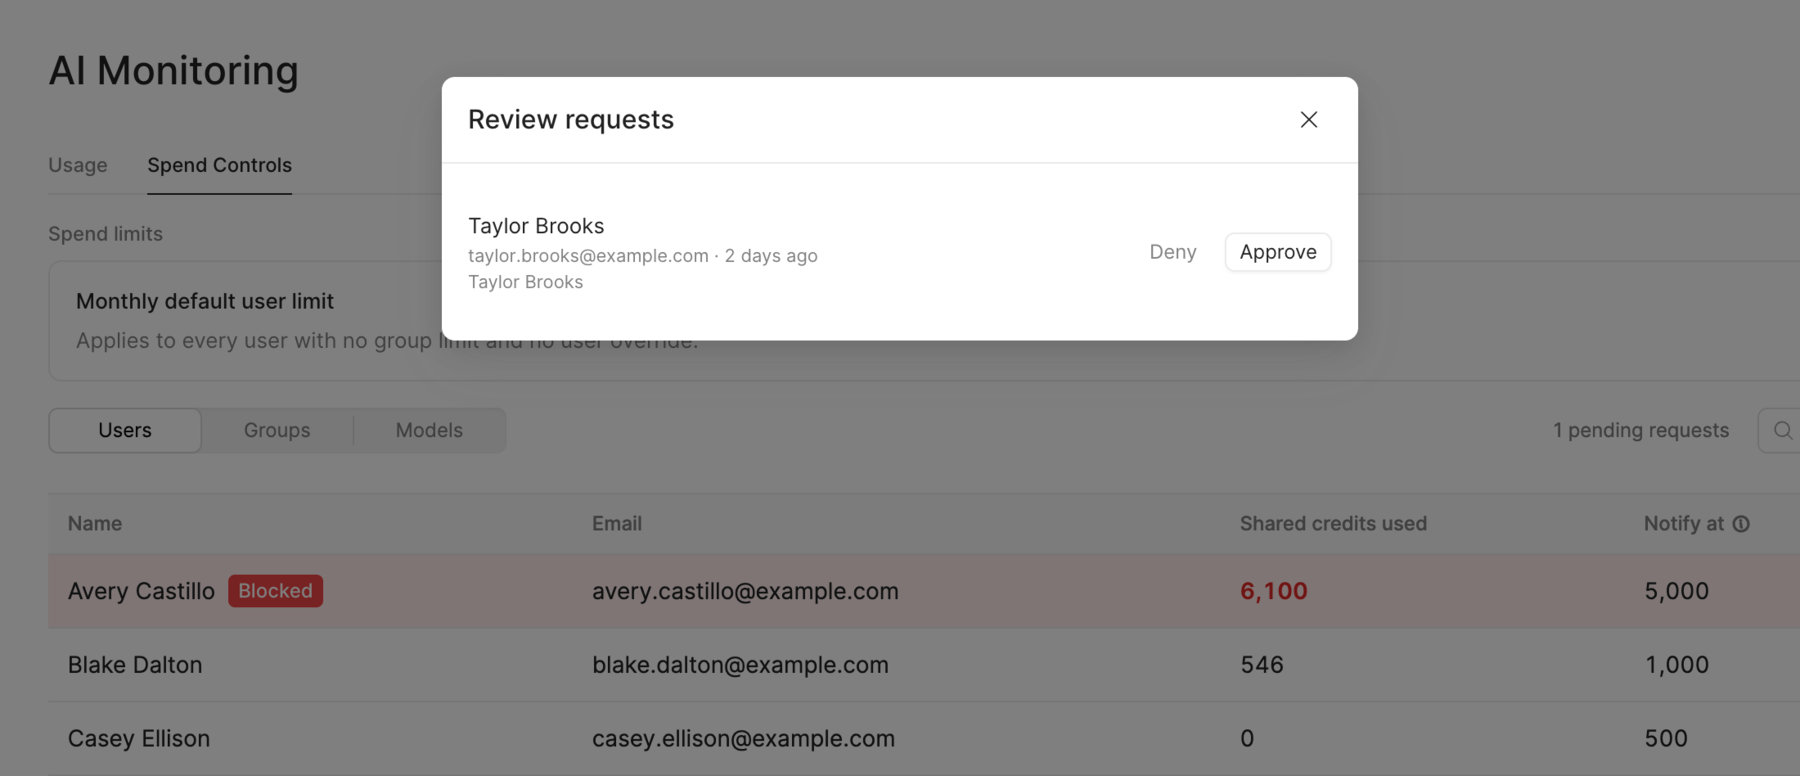Viewport: 1800px width, 776px height.
Task: Select the Avery Castillo name cell
Action: [141, 591]
